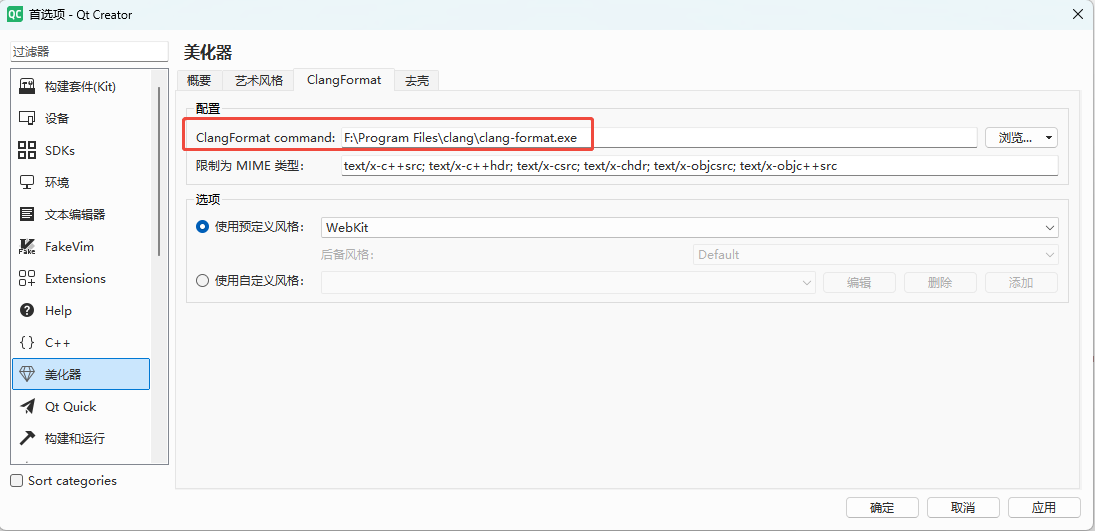Click the SDKs grid icon
Viewport: 1095px width, 531px height.
pyautogui.click(x=27, y=150)
